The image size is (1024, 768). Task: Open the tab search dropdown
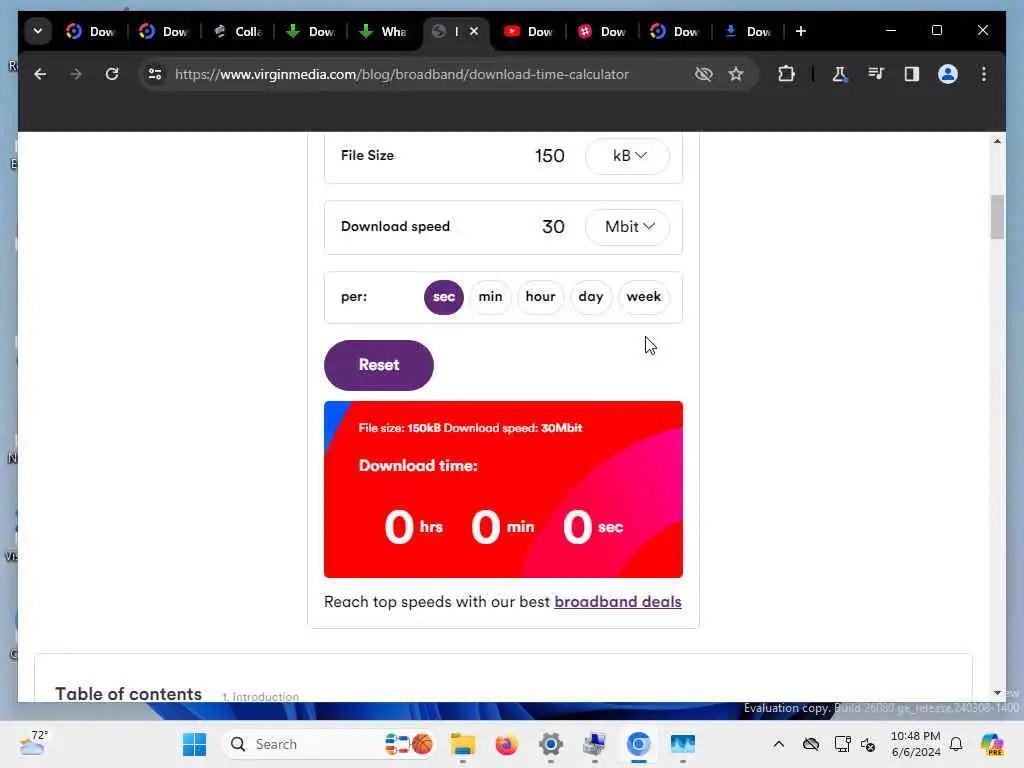click(x=38, y=31)
